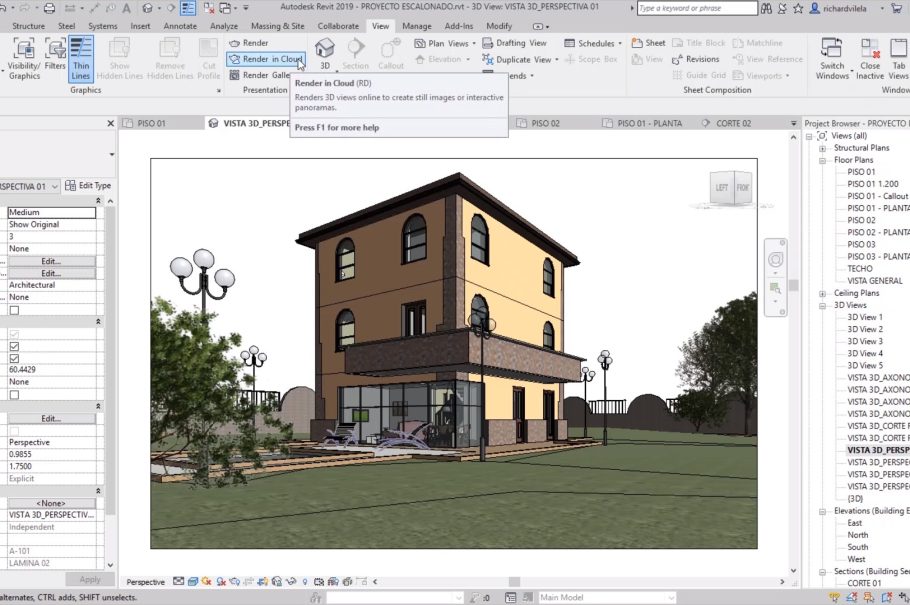Select 3D View 3 in browser

pyautogui.click(x=865, y=341)
